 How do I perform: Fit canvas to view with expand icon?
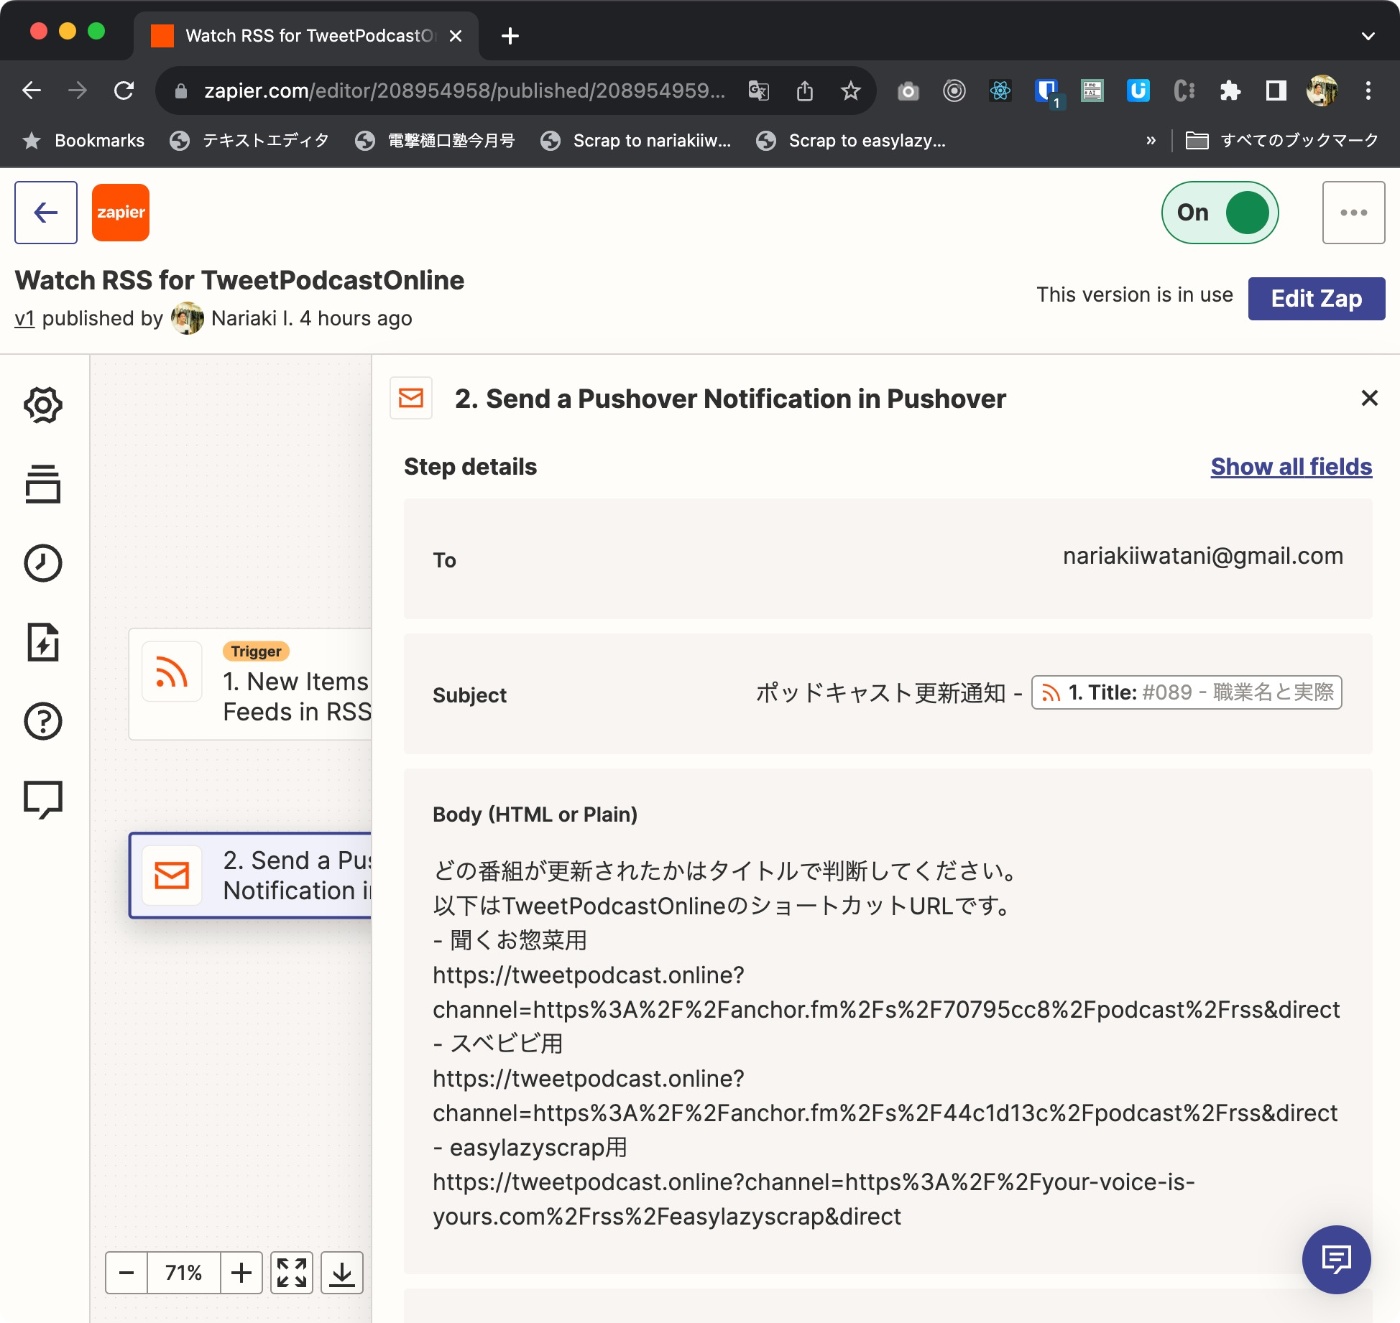click(x=292, y=1273)
